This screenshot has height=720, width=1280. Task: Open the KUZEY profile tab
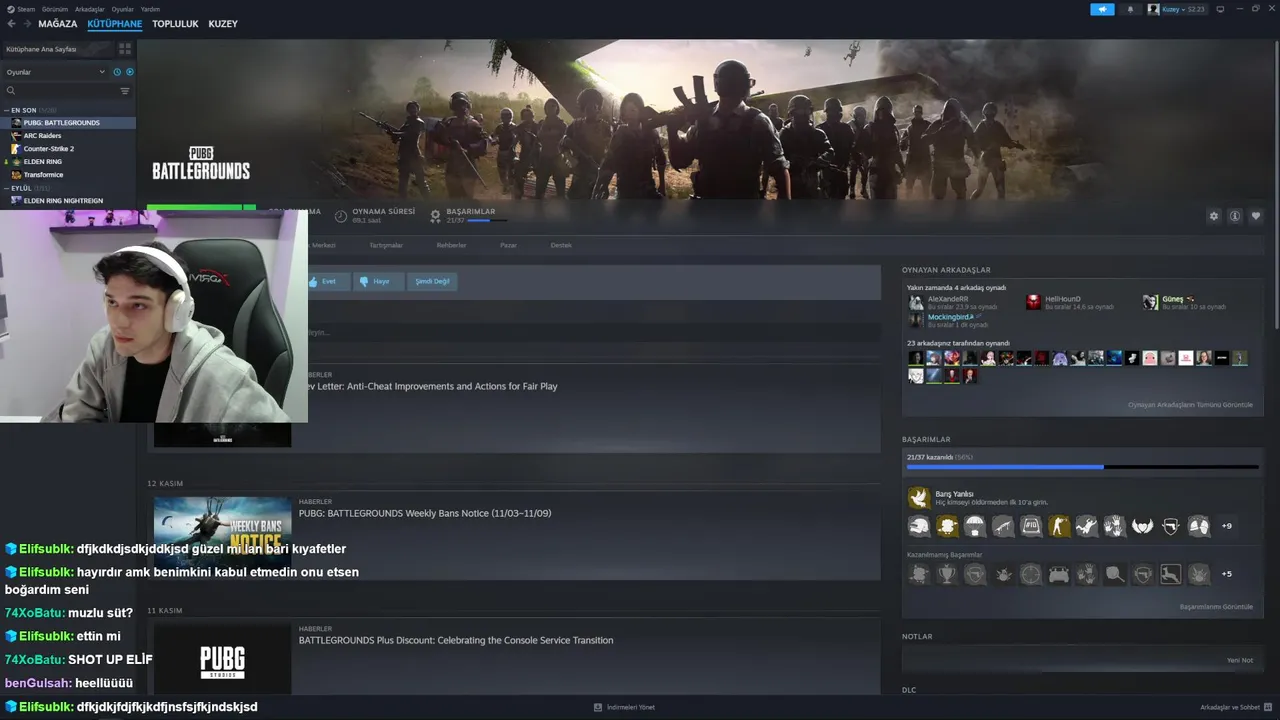click(223, 23)
